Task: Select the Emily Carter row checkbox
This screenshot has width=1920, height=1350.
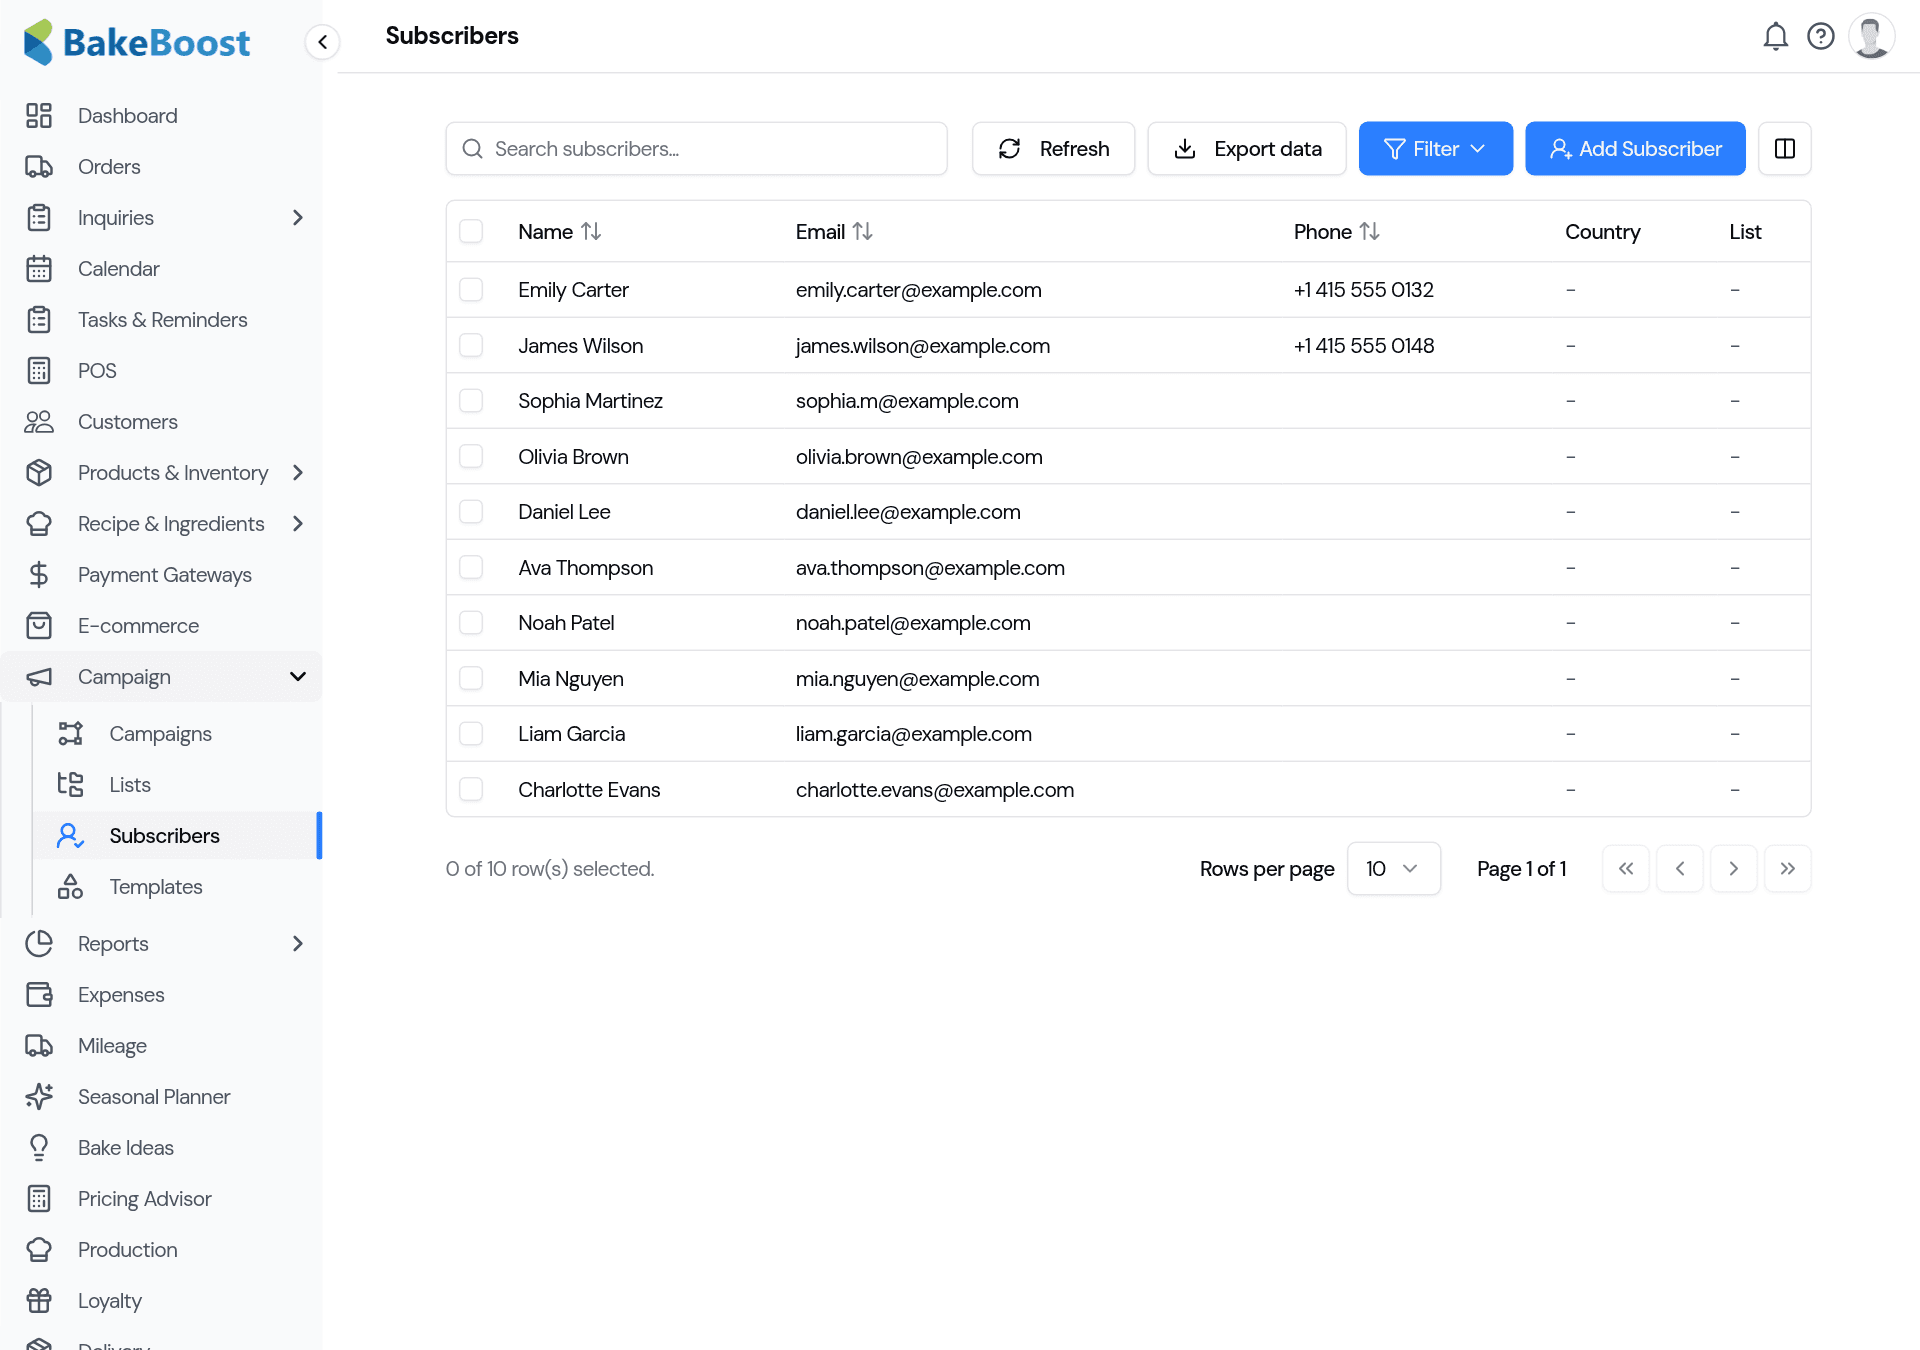Action: pyautogui.click(x=471, y=290)
